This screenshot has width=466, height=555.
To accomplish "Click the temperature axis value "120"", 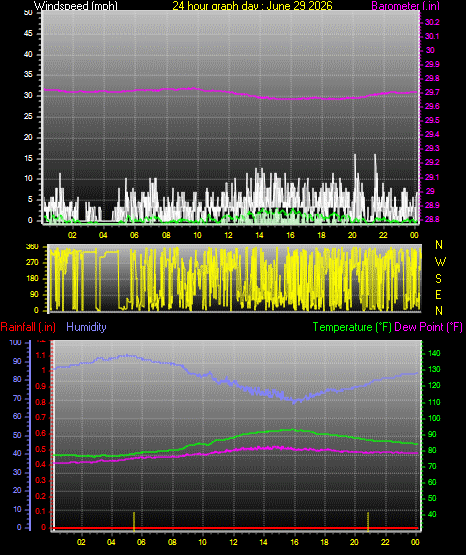I will click(x=435, y=386).
